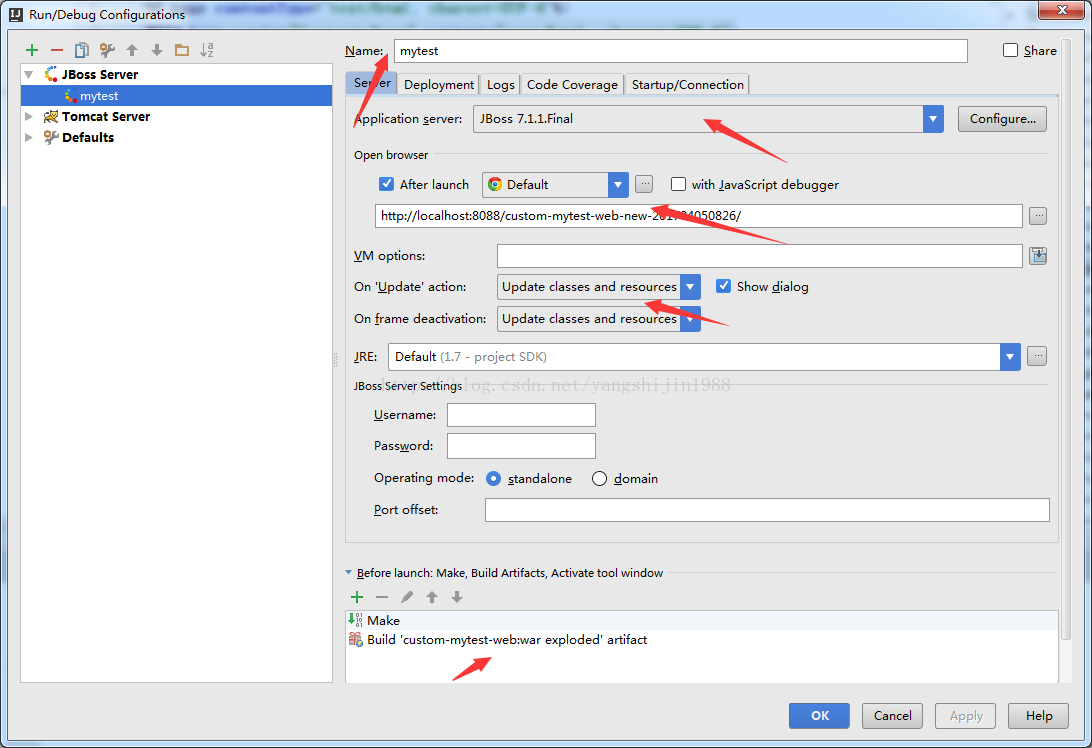The width and height of the screenshot is (1092, 748).
Task: Open the JRE dropdown
Action: [x=1010, y=357]
